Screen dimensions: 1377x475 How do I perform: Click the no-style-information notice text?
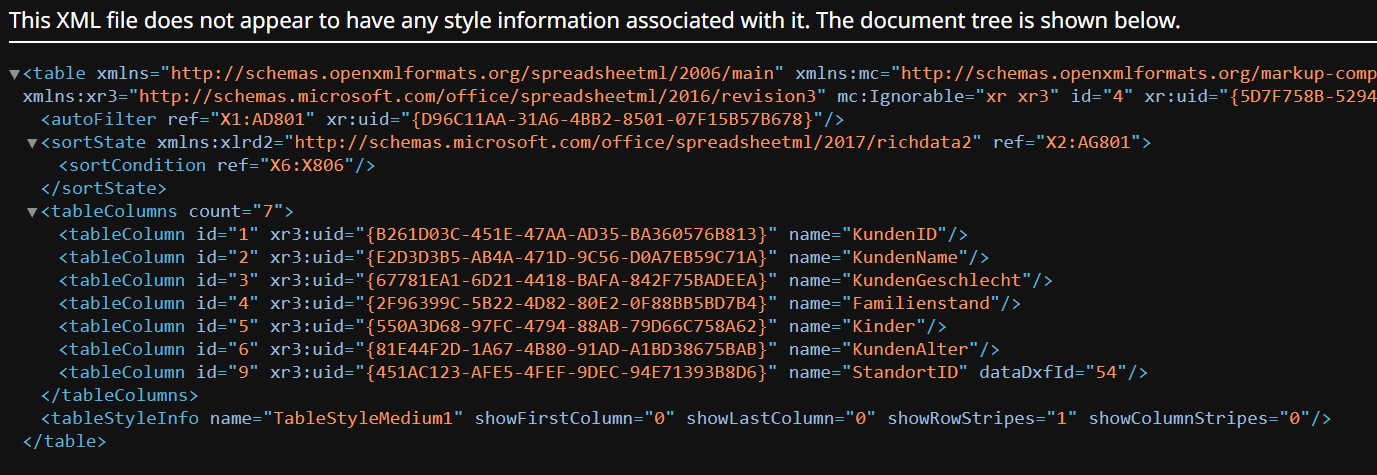pos(596,21)
